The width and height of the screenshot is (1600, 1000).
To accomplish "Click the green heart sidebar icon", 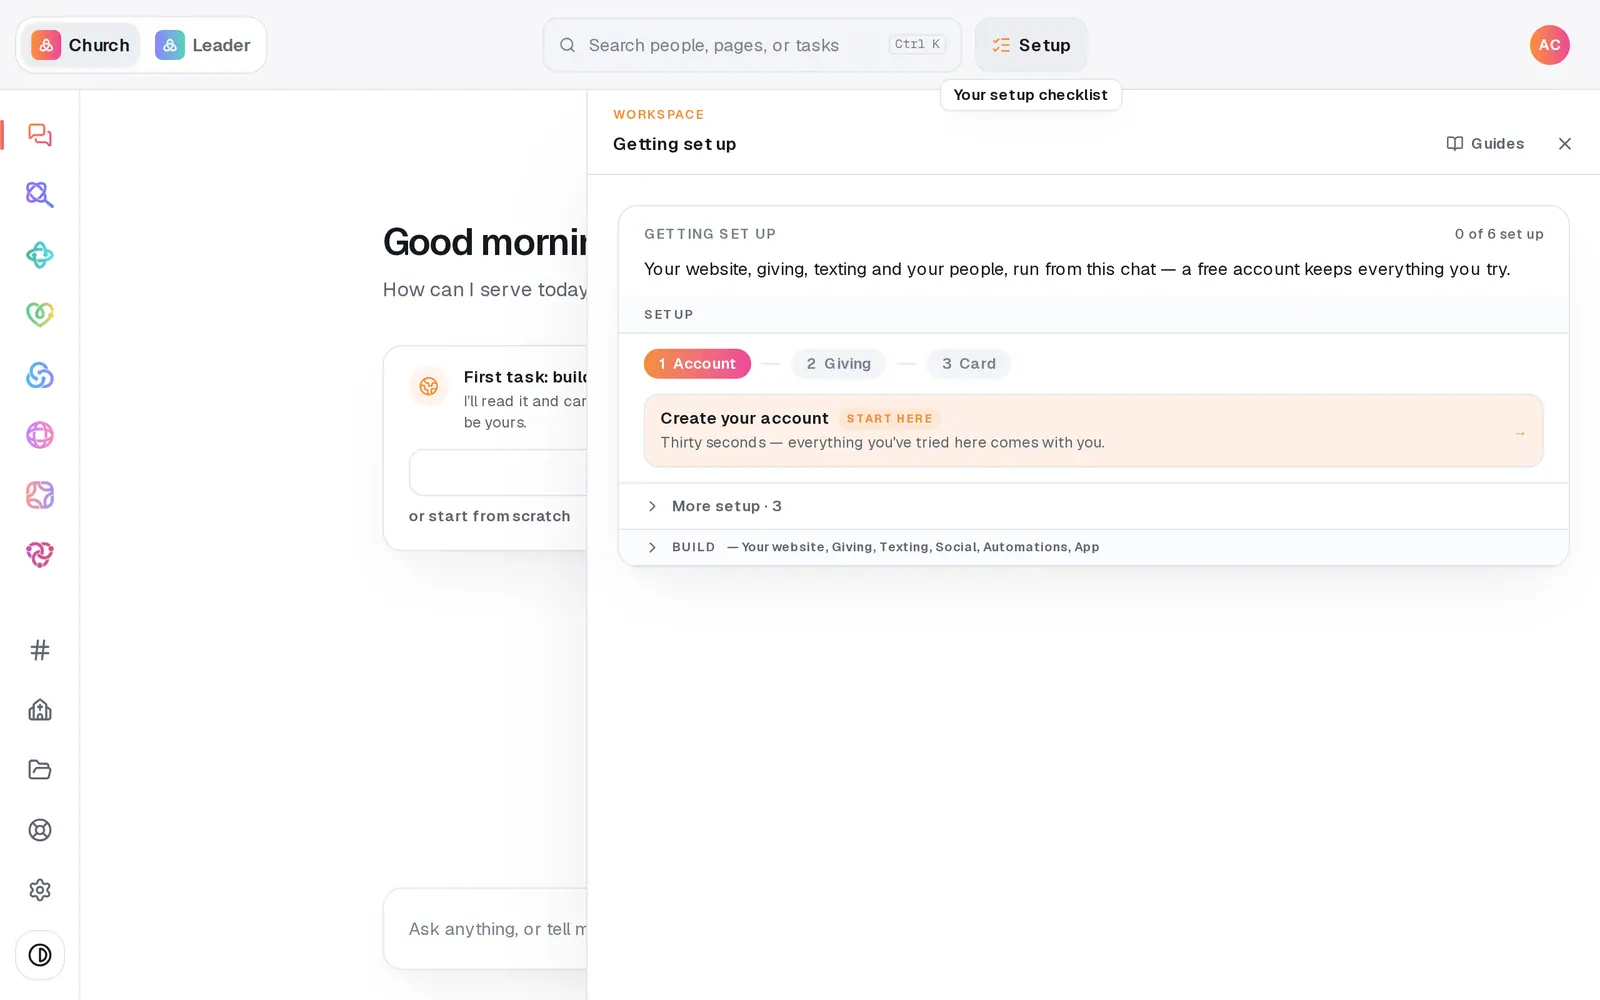I will click(x=40, y=315).
